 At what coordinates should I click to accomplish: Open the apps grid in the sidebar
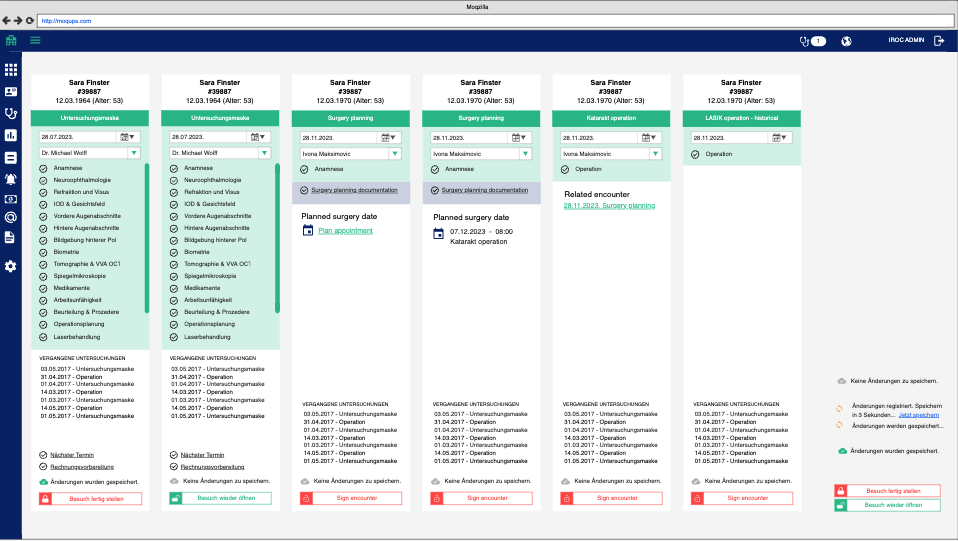[x=11, y=70]
